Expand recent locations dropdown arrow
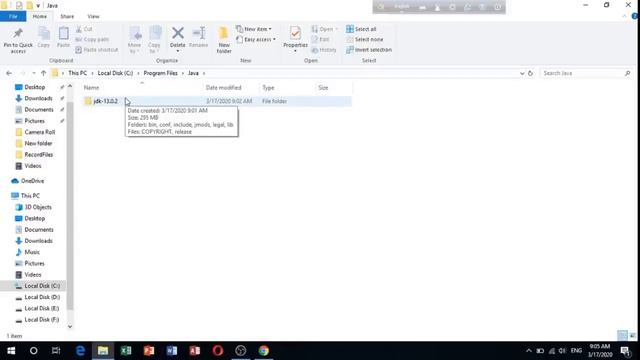Image resolution: width=640 pixels, height=360 pixels. click(x=33, y=73)
